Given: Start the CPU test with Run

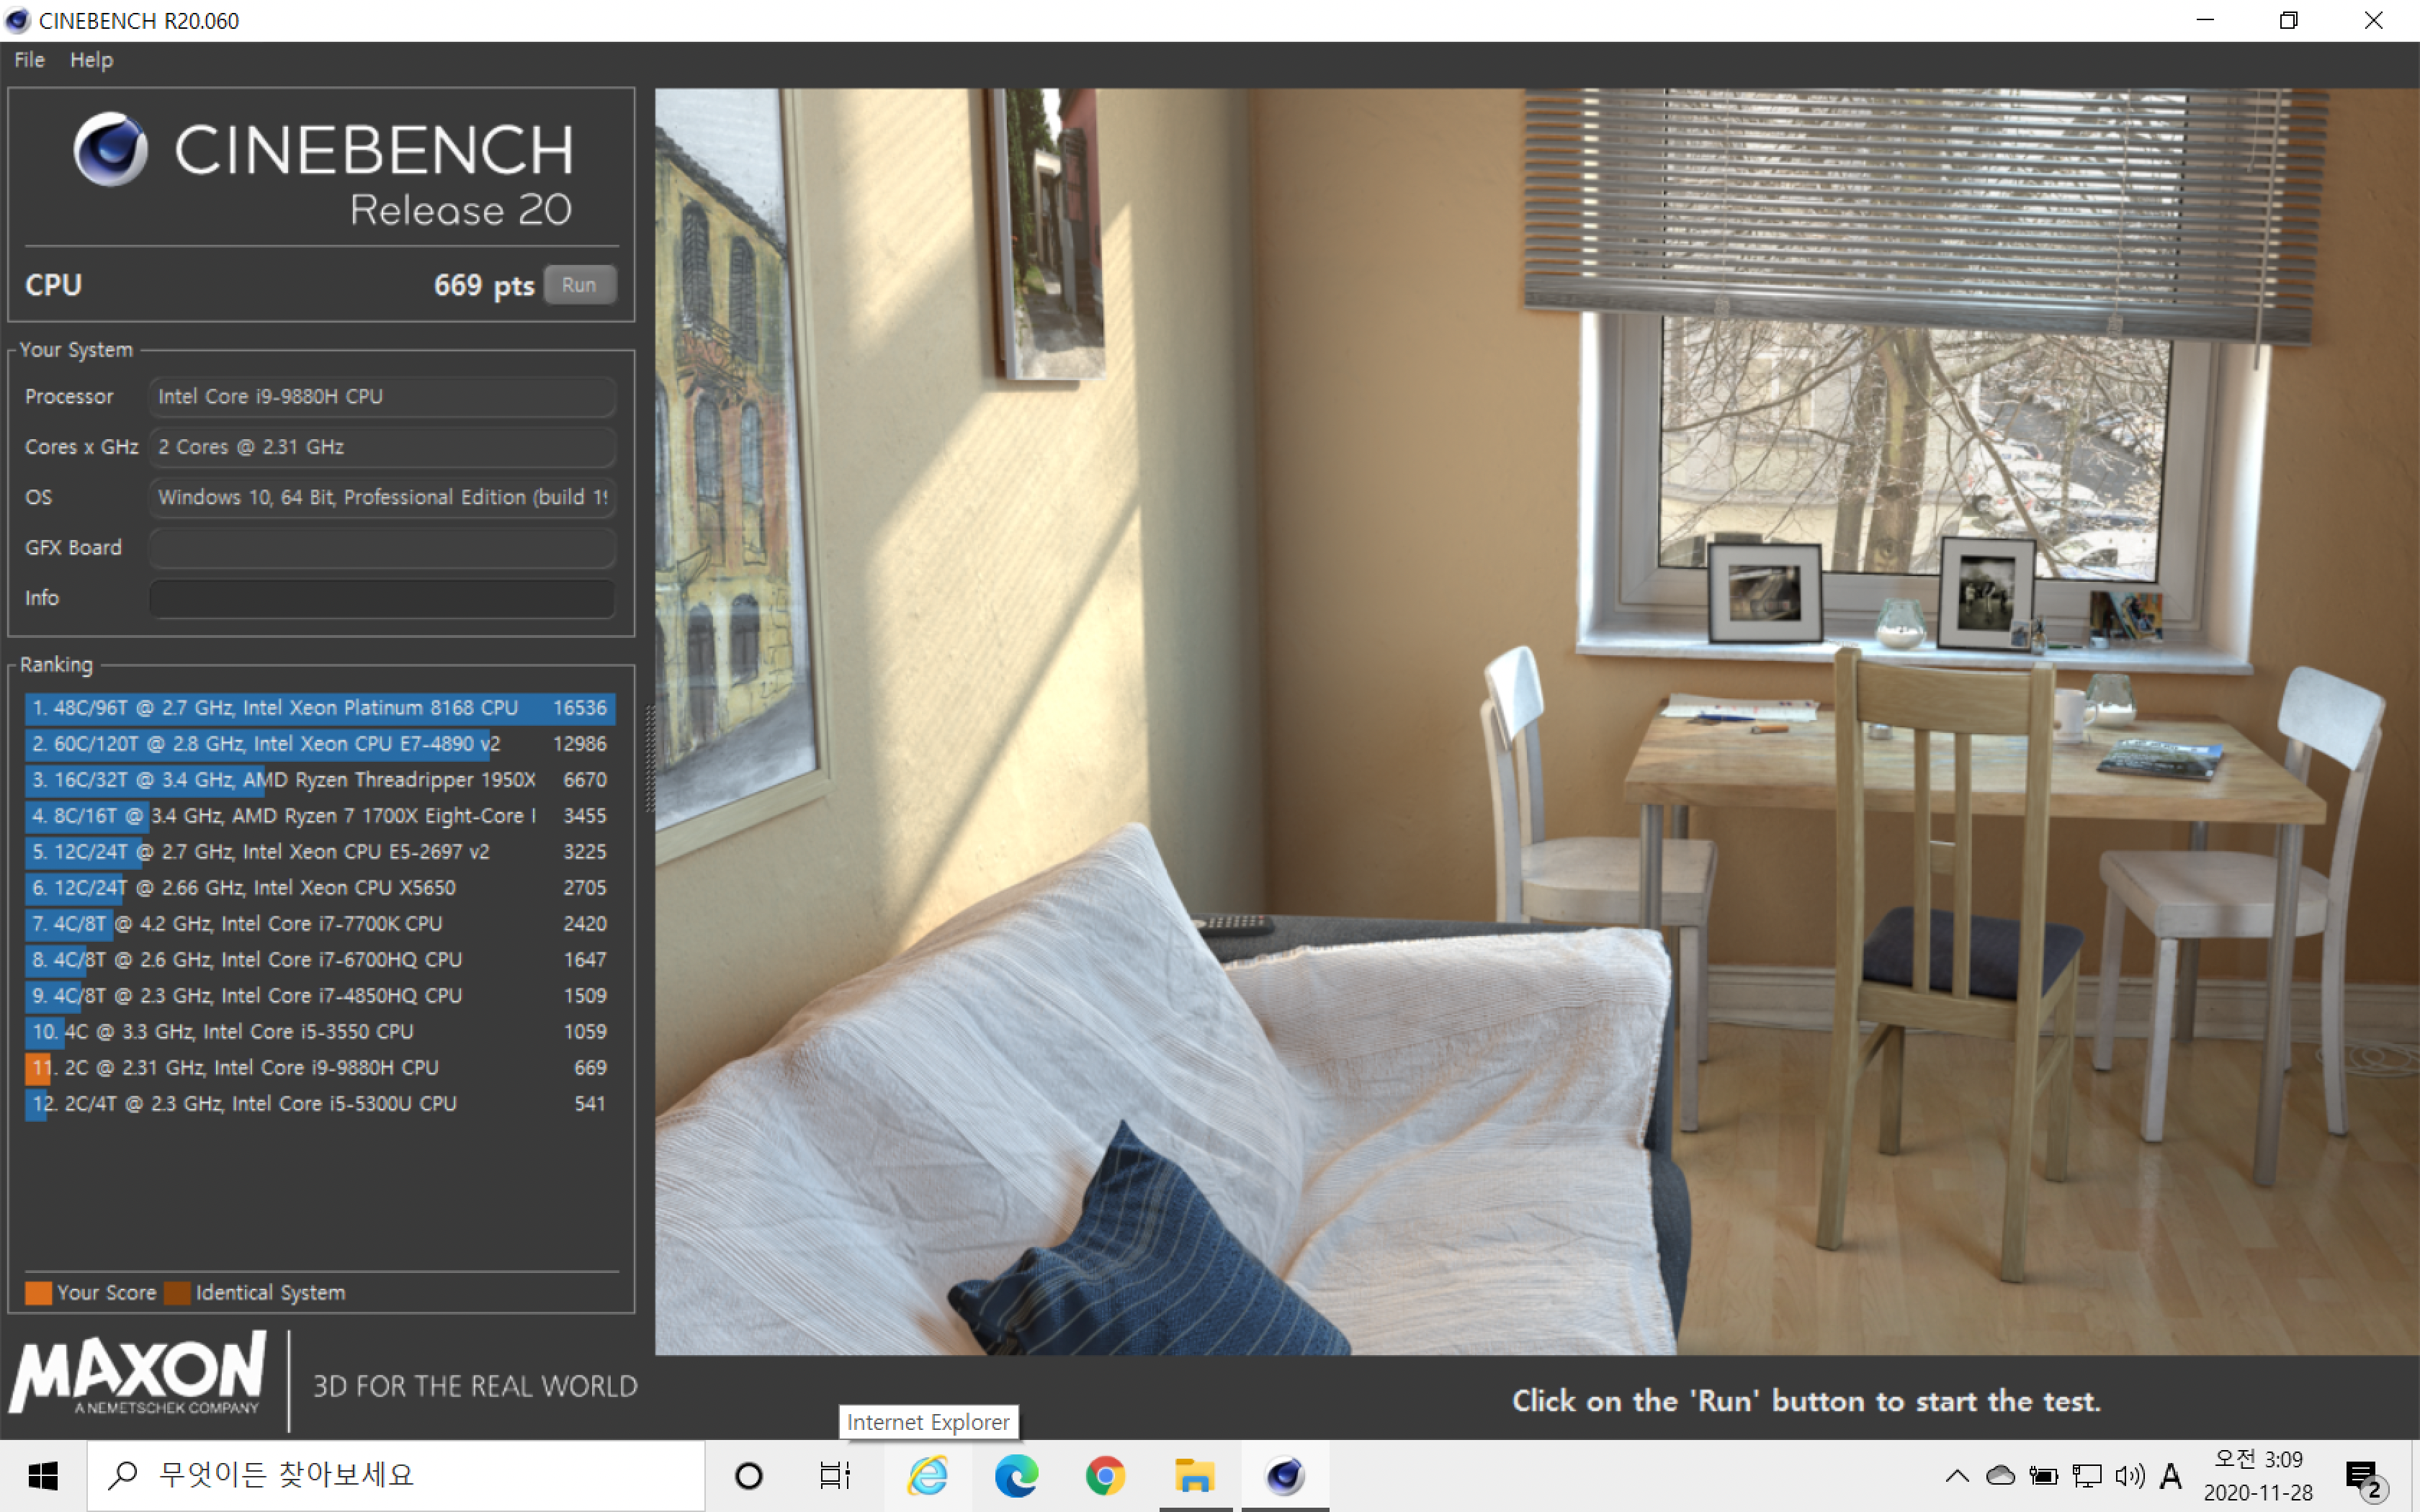Looking at the screenshot, I should pos(579,285).
